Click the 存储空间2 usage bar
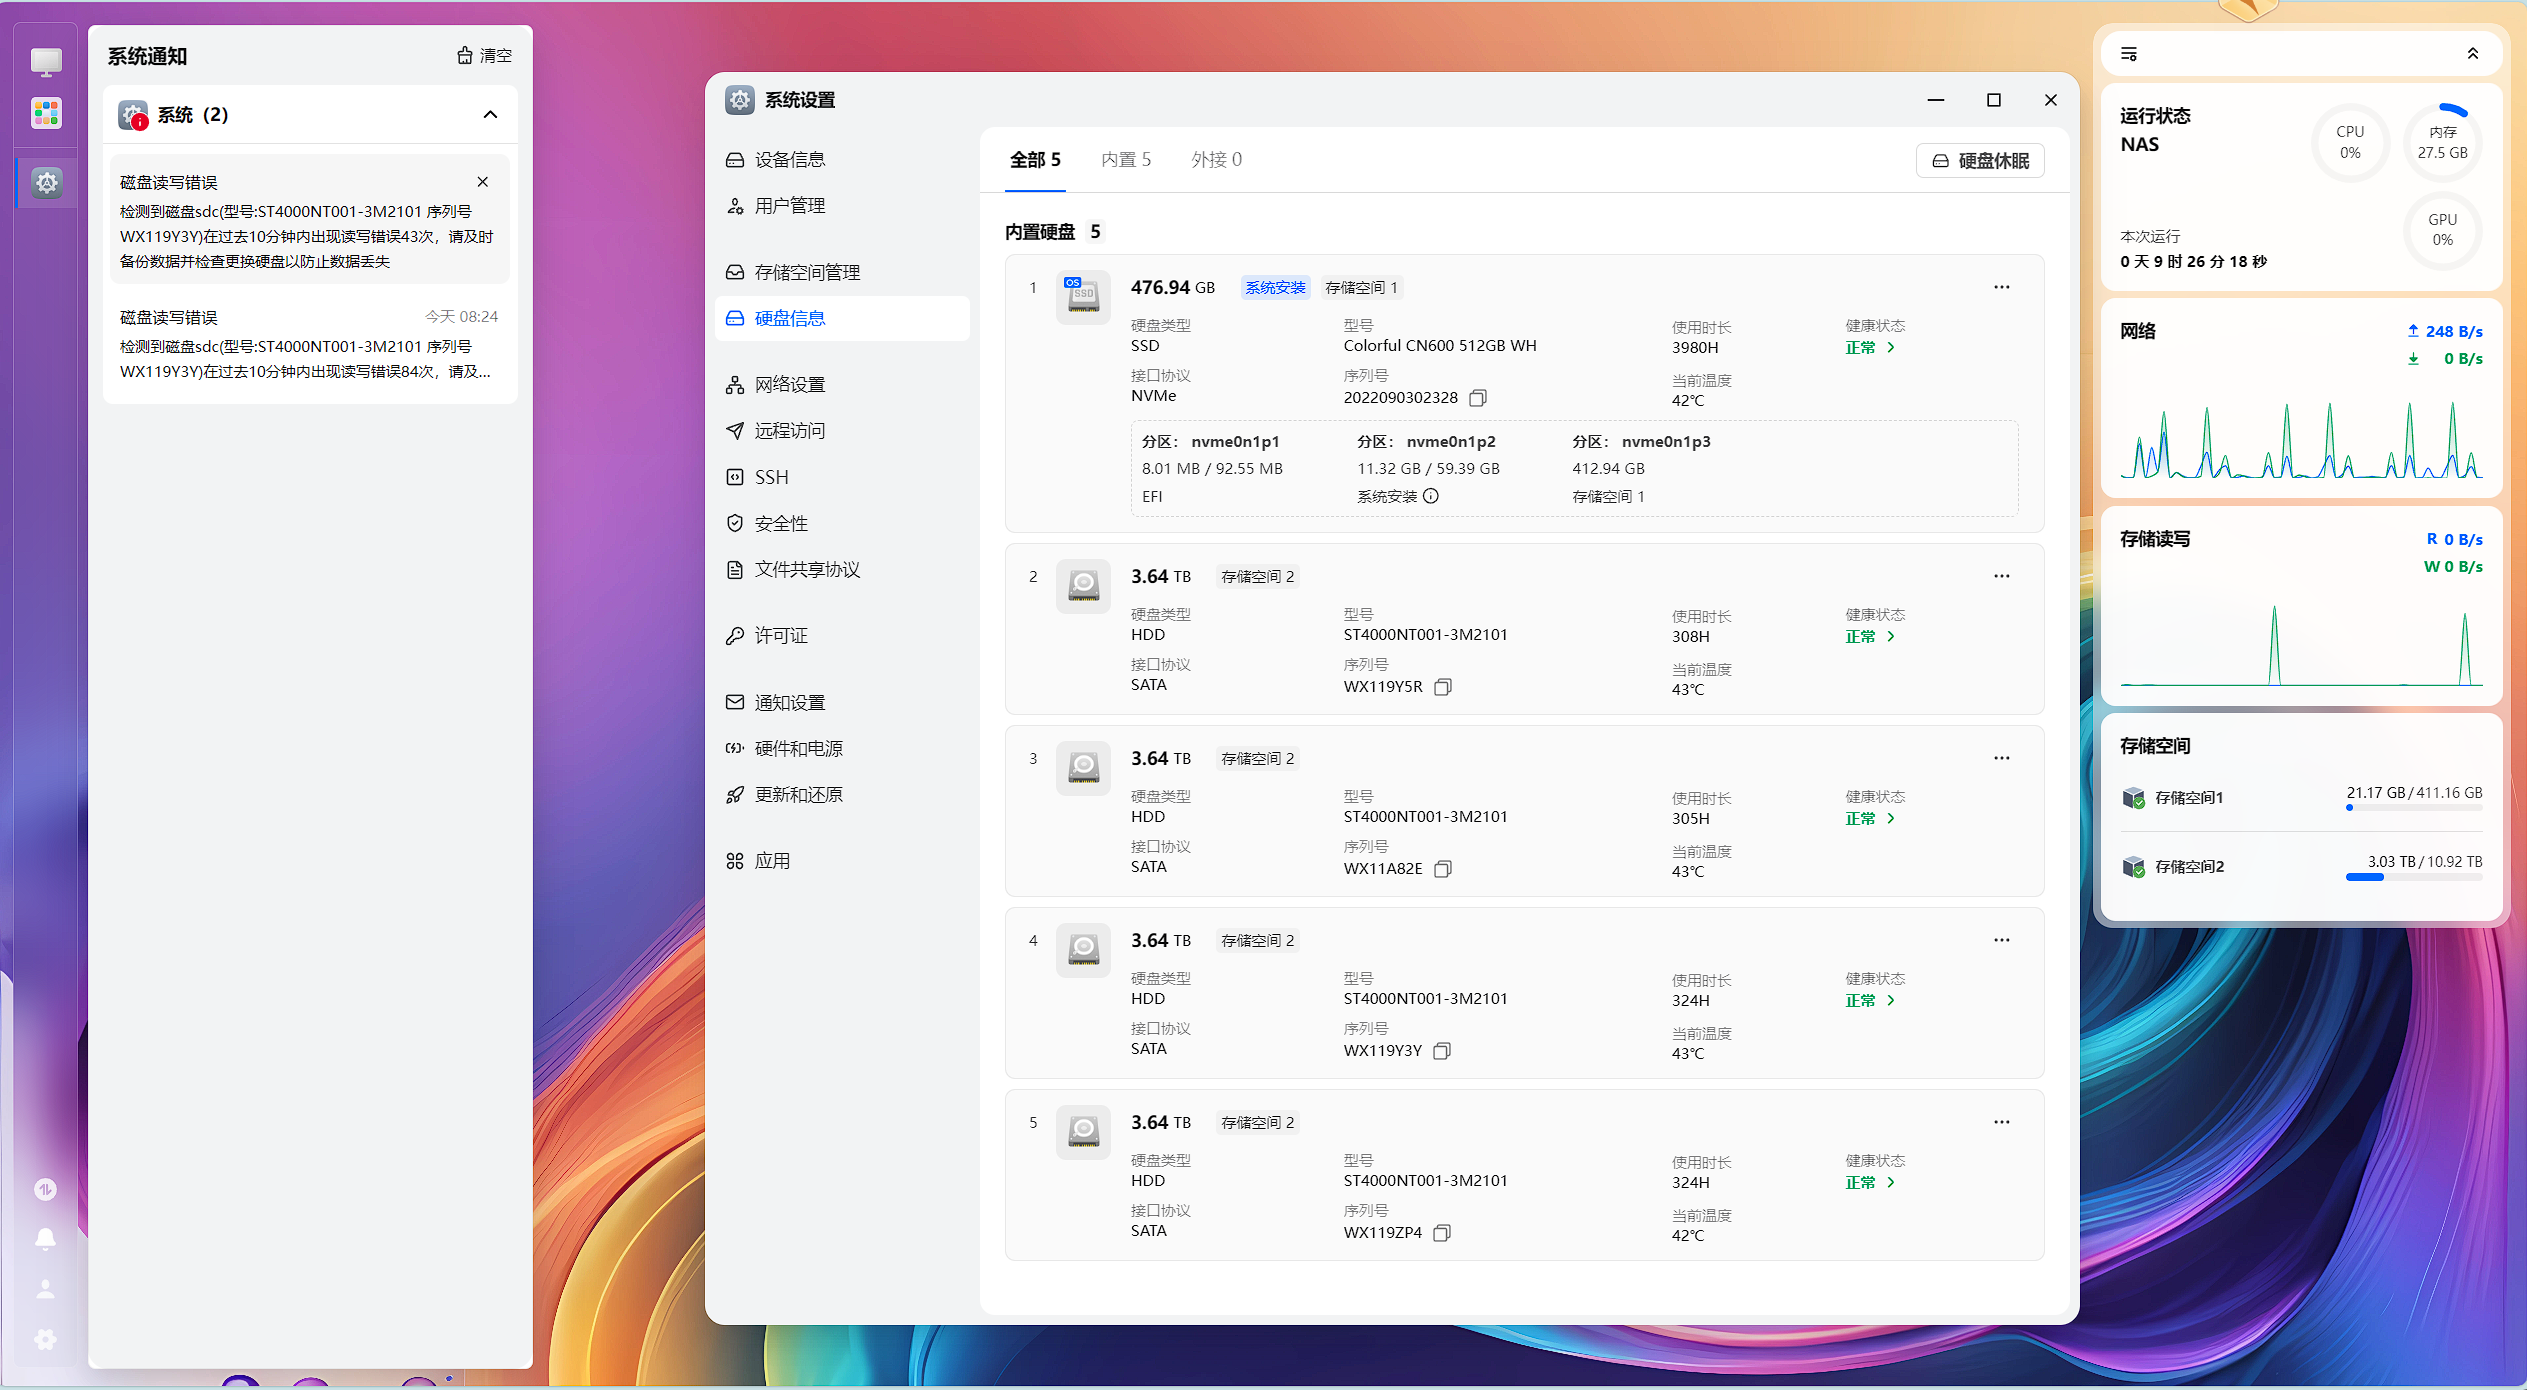 [x=2413, y=877]
